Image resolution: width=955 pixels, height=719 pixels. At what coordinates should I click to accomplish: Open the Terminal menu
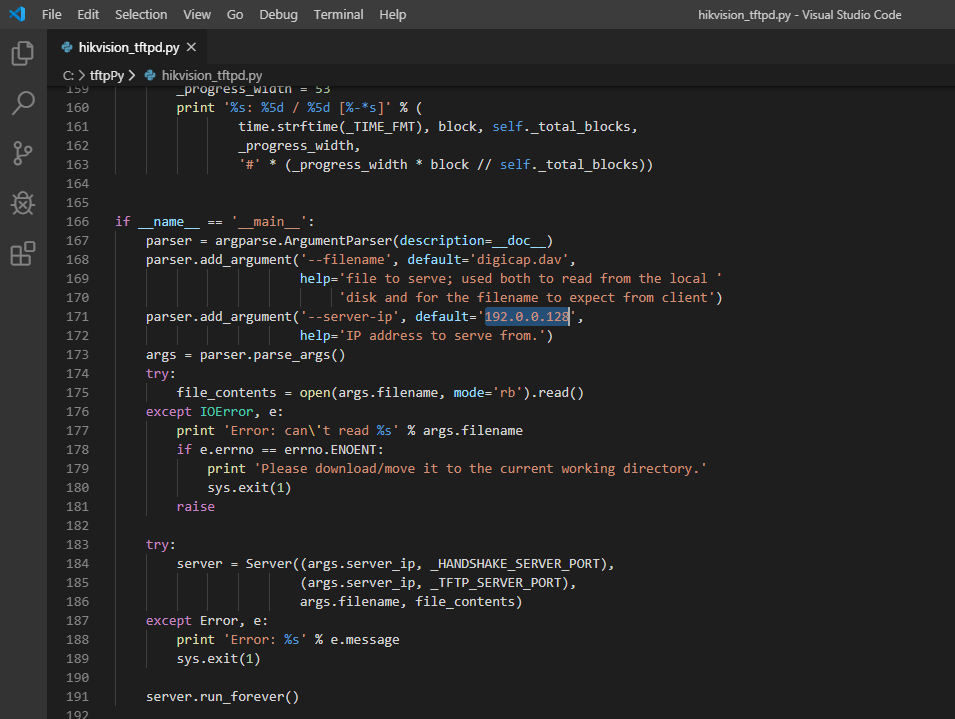(338, 15)
